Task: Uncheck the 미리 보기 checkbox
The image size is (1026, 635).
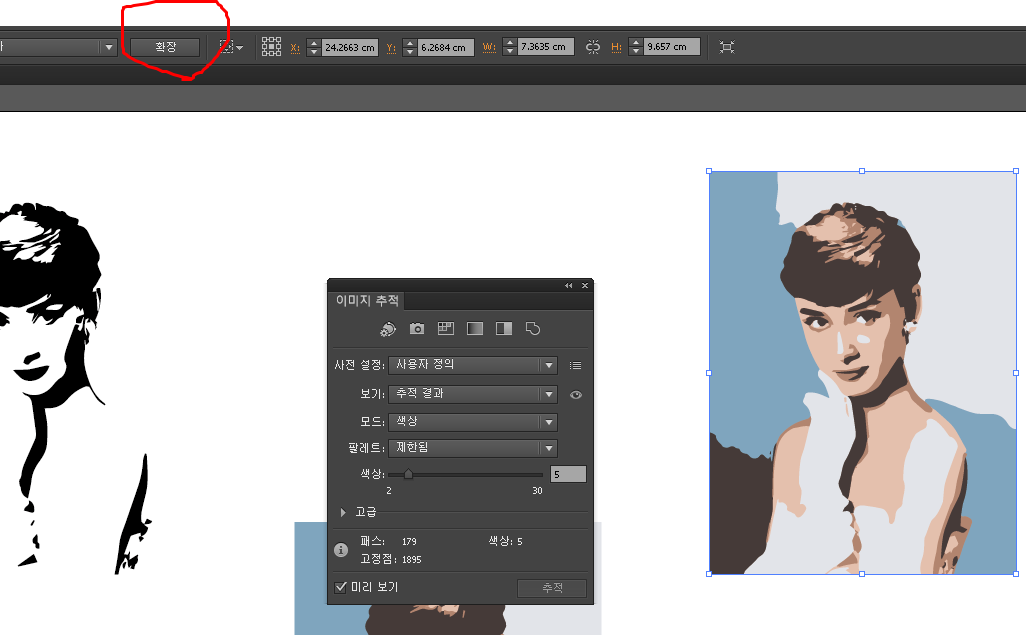Action: pyautogui.click(x=340, y=587)
